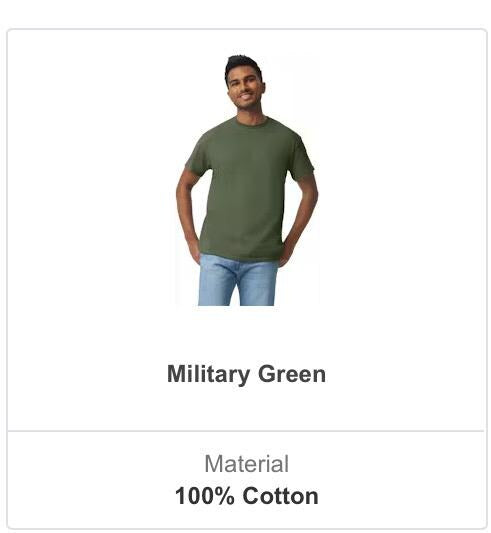Click the t-shirt crew neck collar

tap(252, 122)
